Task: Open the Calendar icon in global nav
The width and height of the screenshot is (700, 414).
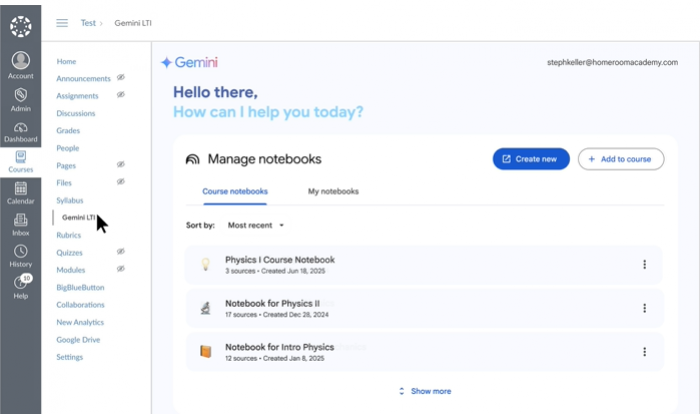Action: [x=21, y=188]
